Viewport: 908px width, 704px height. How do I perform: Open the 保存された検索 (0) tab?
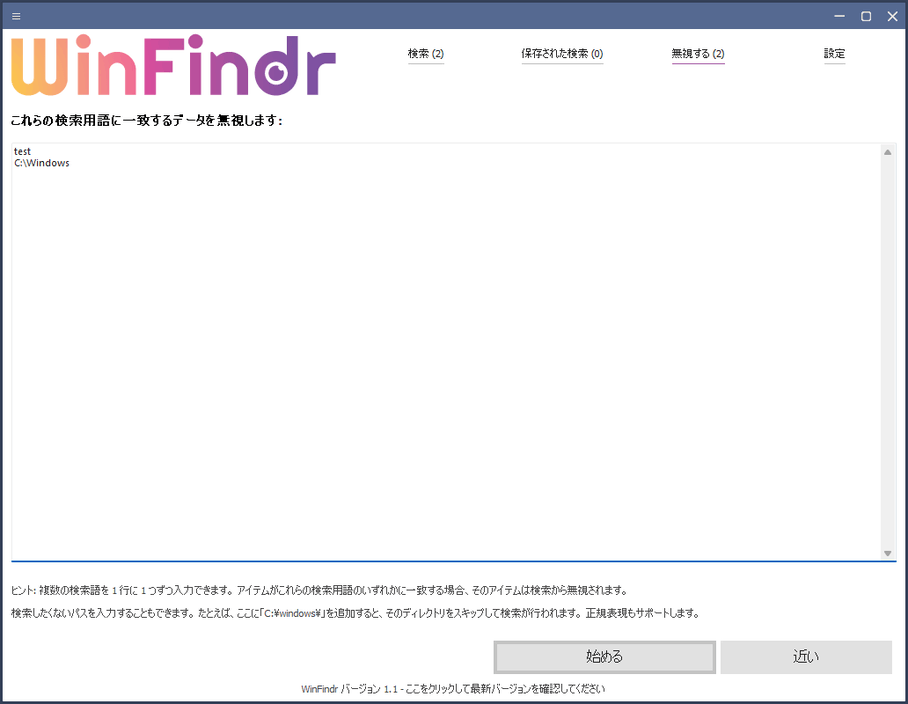[x=562, y=54]
